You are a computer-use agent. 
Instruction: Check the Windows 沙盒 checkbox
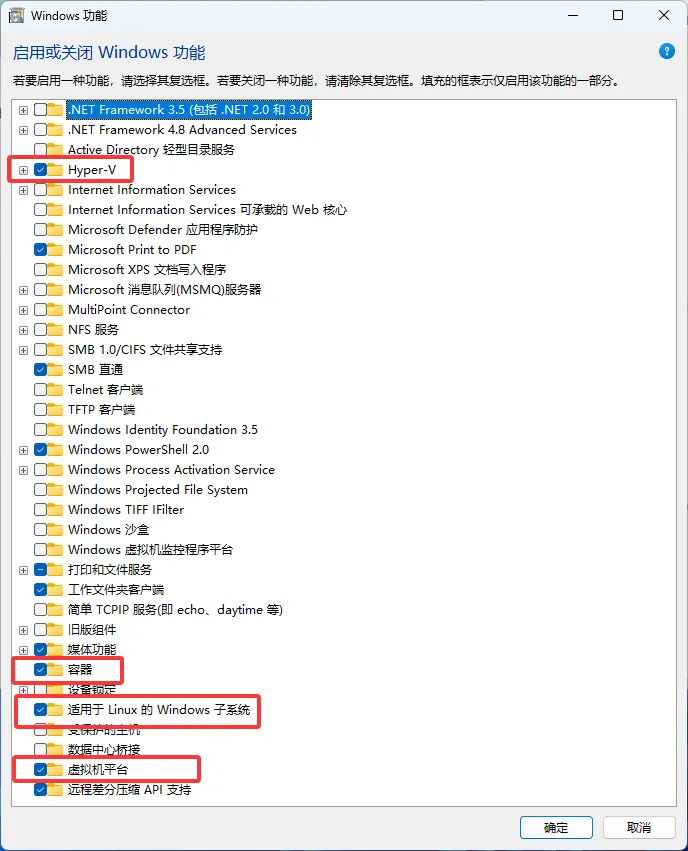(x=40, y=529)
